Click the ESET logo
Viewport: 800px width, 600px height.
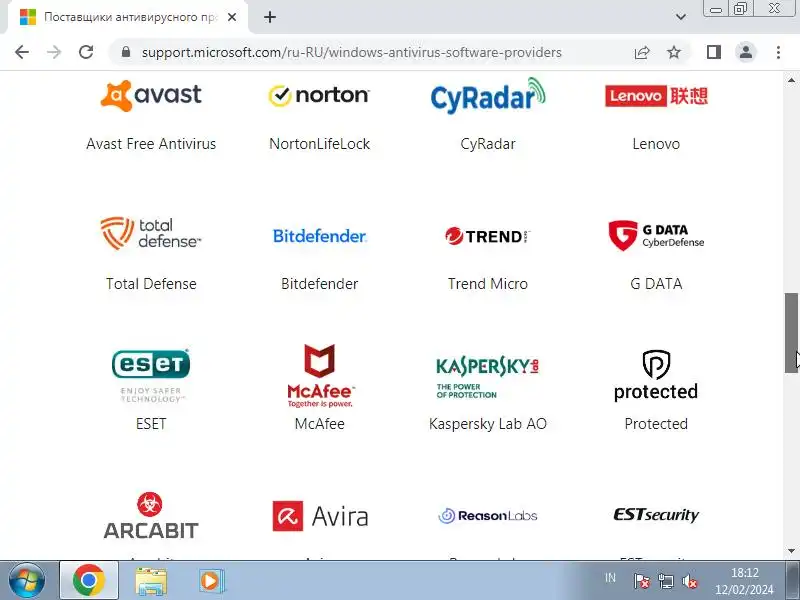click(151, 376)
